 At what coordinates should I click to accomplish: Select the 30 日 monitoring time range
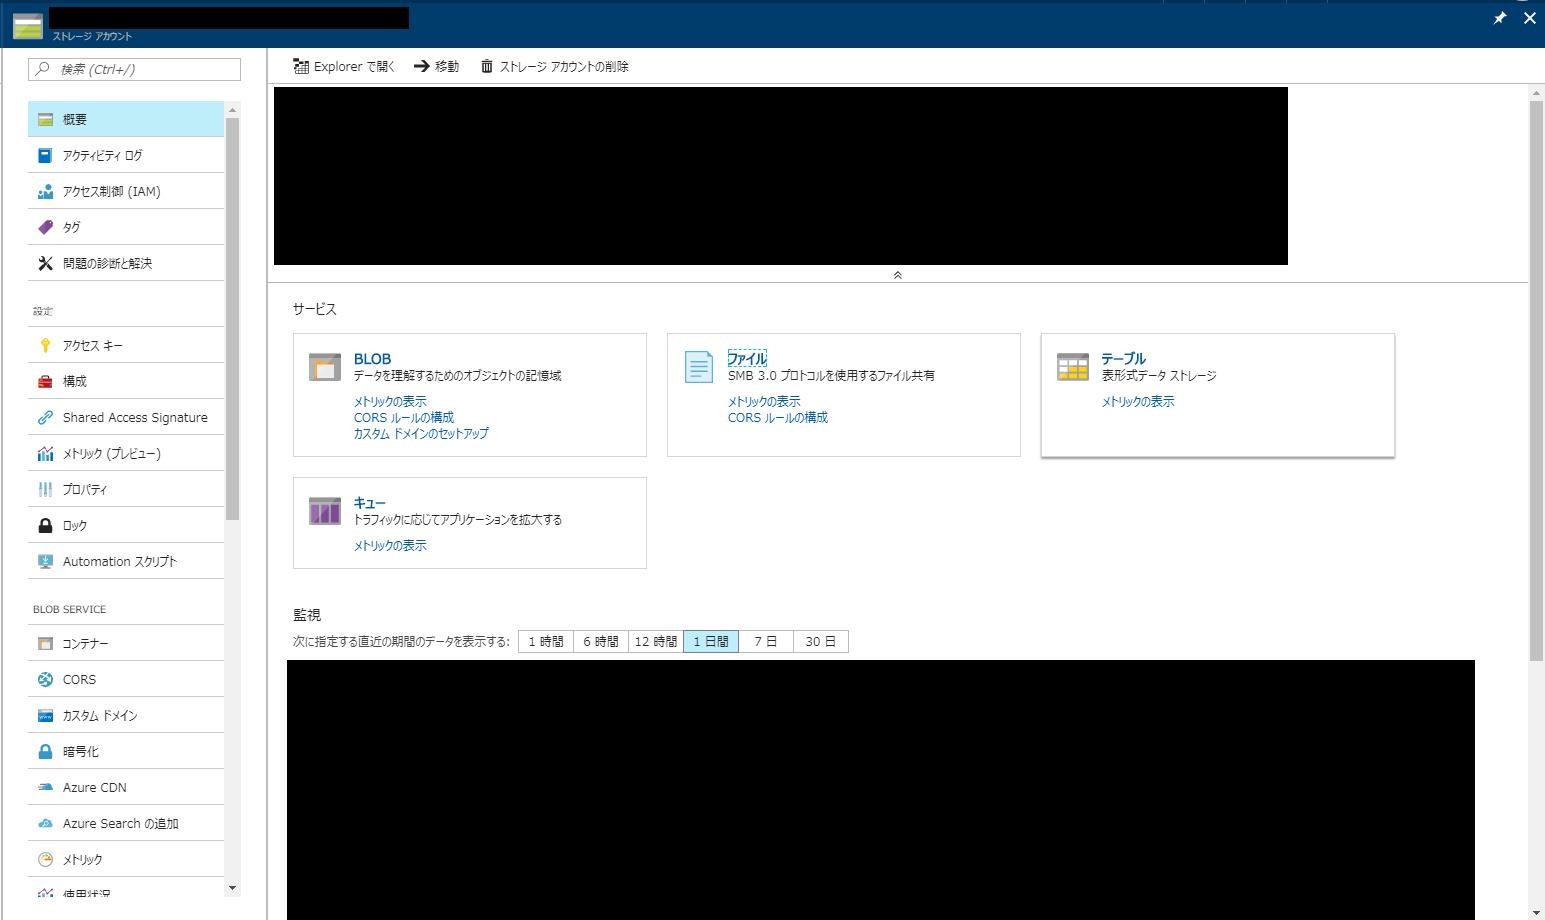[819, 641]
